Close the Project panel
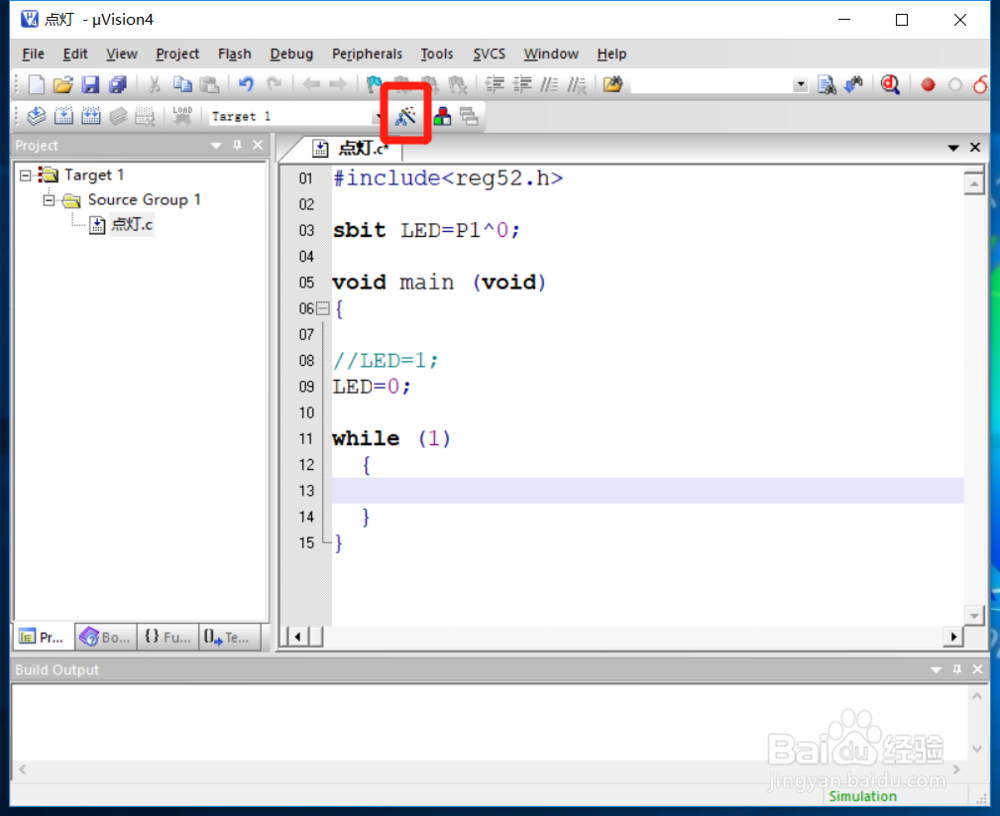1000x816 pixels. (258, 145)
